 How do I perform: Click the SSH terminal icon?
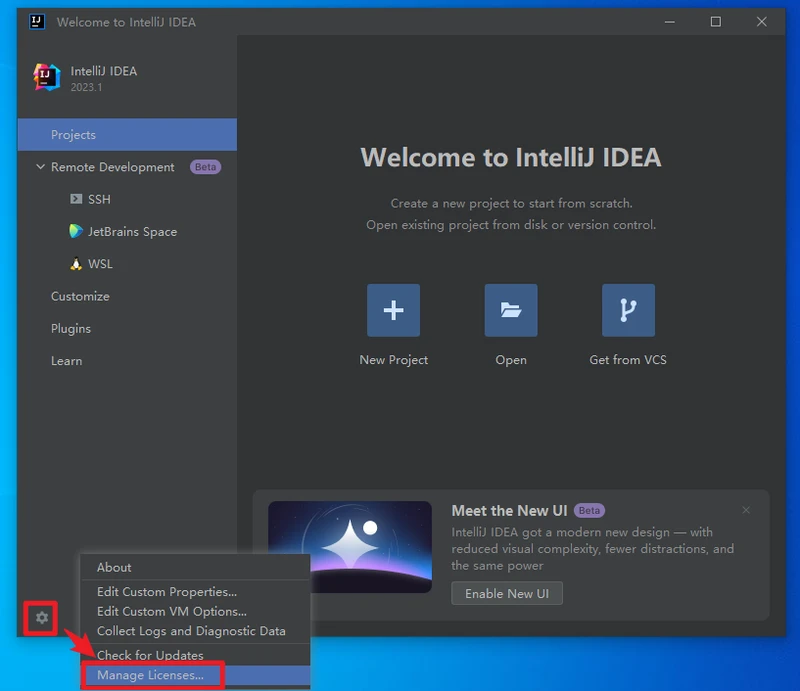[x=76, y=199]
